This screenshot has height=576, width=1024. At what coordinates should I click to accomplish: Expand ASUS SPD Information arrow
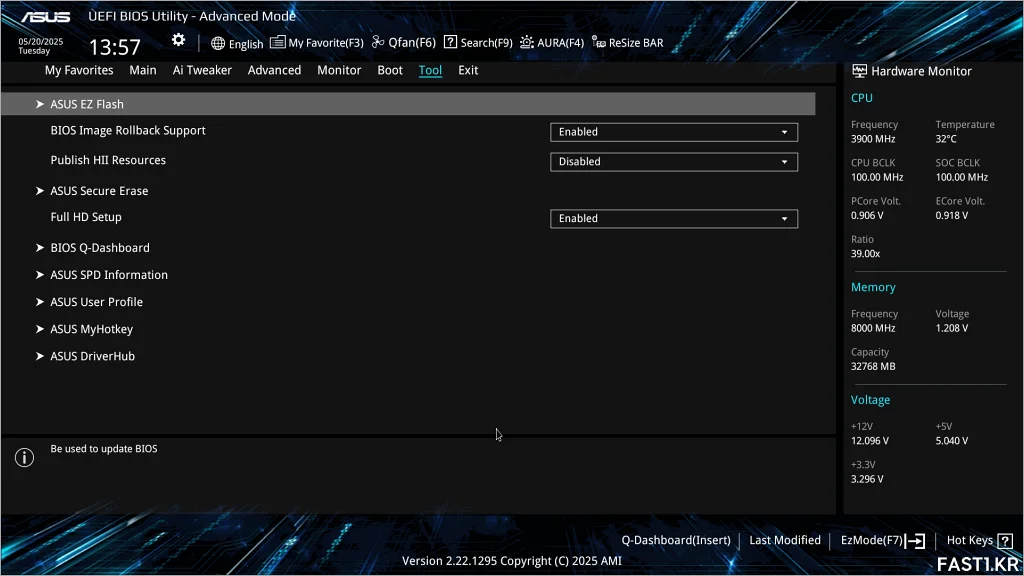coord(40,275)
